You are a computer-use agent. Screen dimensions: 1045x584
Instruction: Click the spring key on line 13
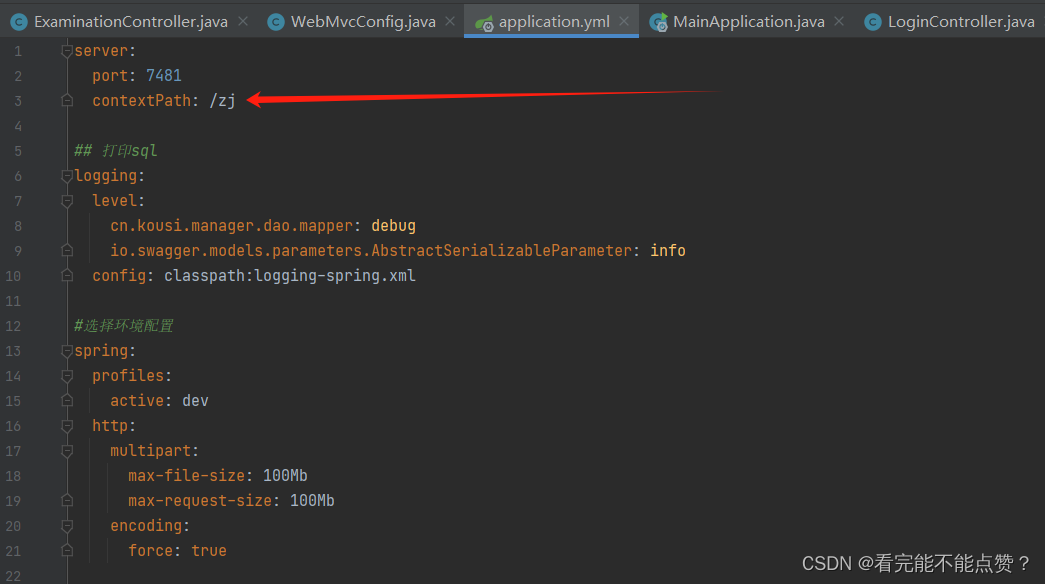click(101, 351)
